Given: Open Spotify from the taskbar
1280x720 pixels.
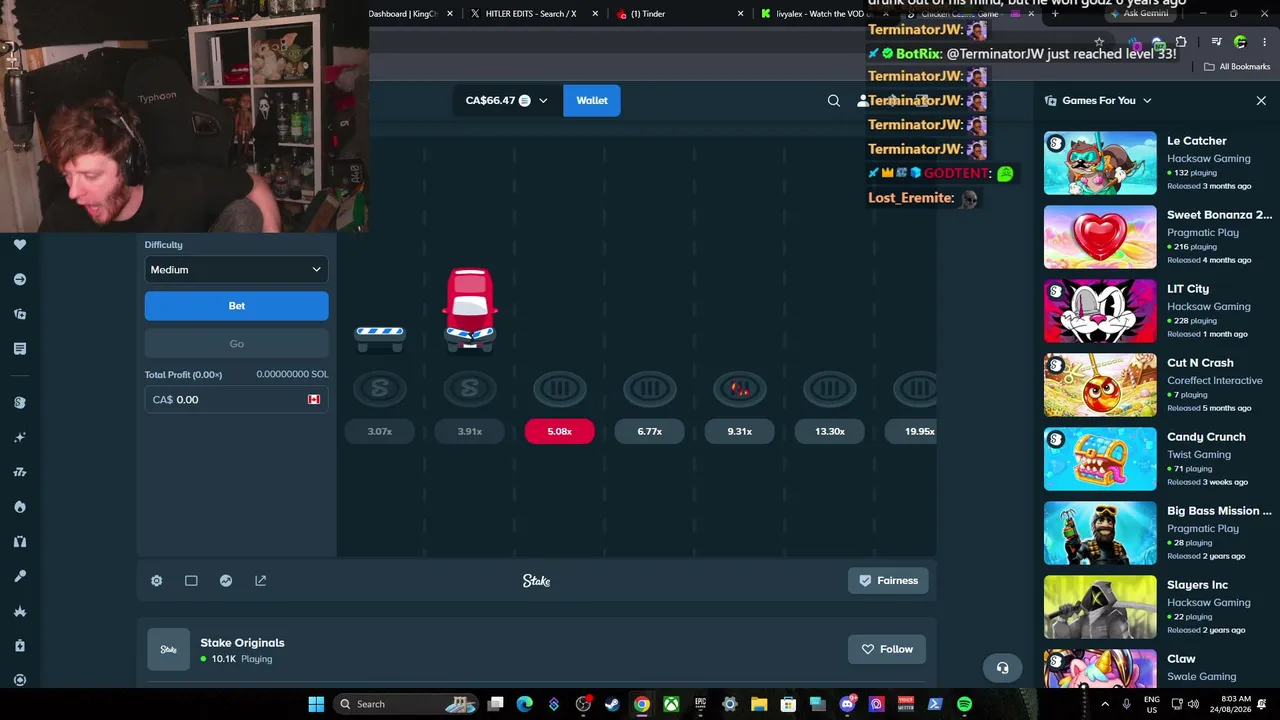Looking at the screenshot, I should [964, 704].
